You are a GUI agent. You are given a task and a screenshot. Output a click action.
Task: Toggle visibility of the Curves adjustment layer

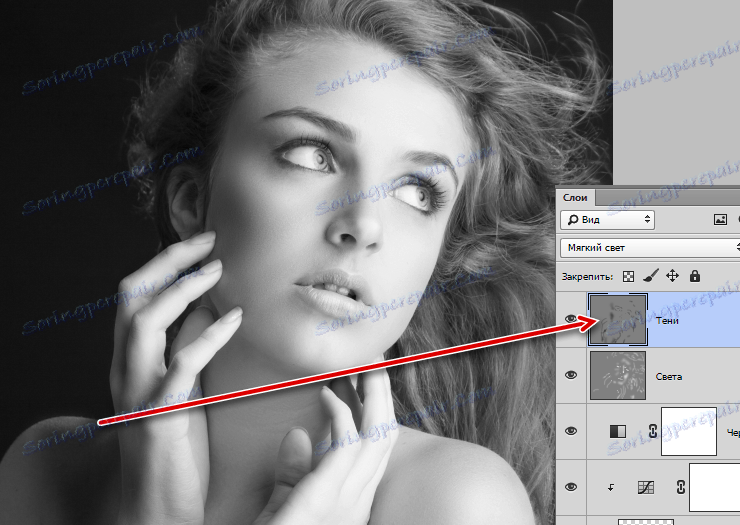571,487
